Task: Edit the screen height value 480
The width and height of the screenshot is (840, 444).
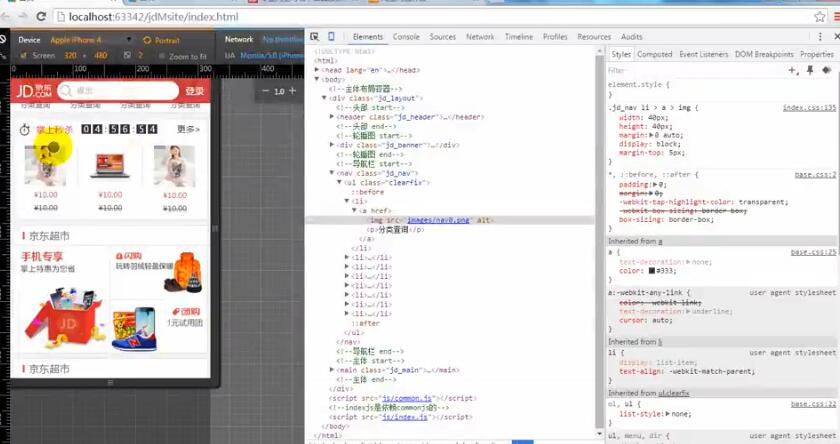Action: coord(101,55)
